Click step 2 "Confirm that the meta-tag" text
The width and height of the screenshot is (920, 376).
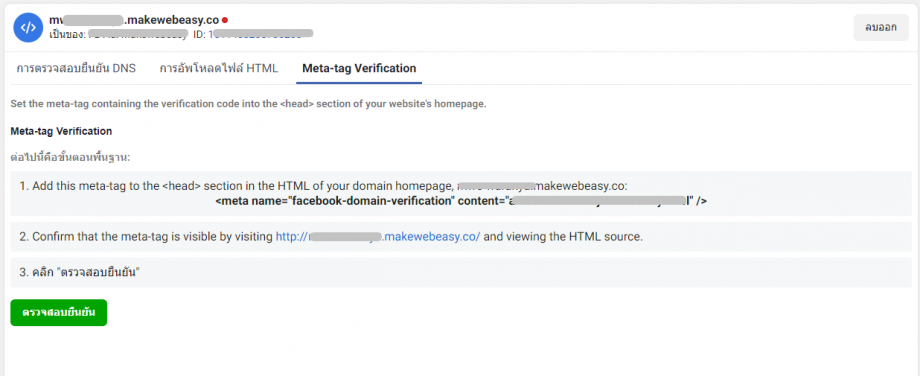[x=146, y=237]
